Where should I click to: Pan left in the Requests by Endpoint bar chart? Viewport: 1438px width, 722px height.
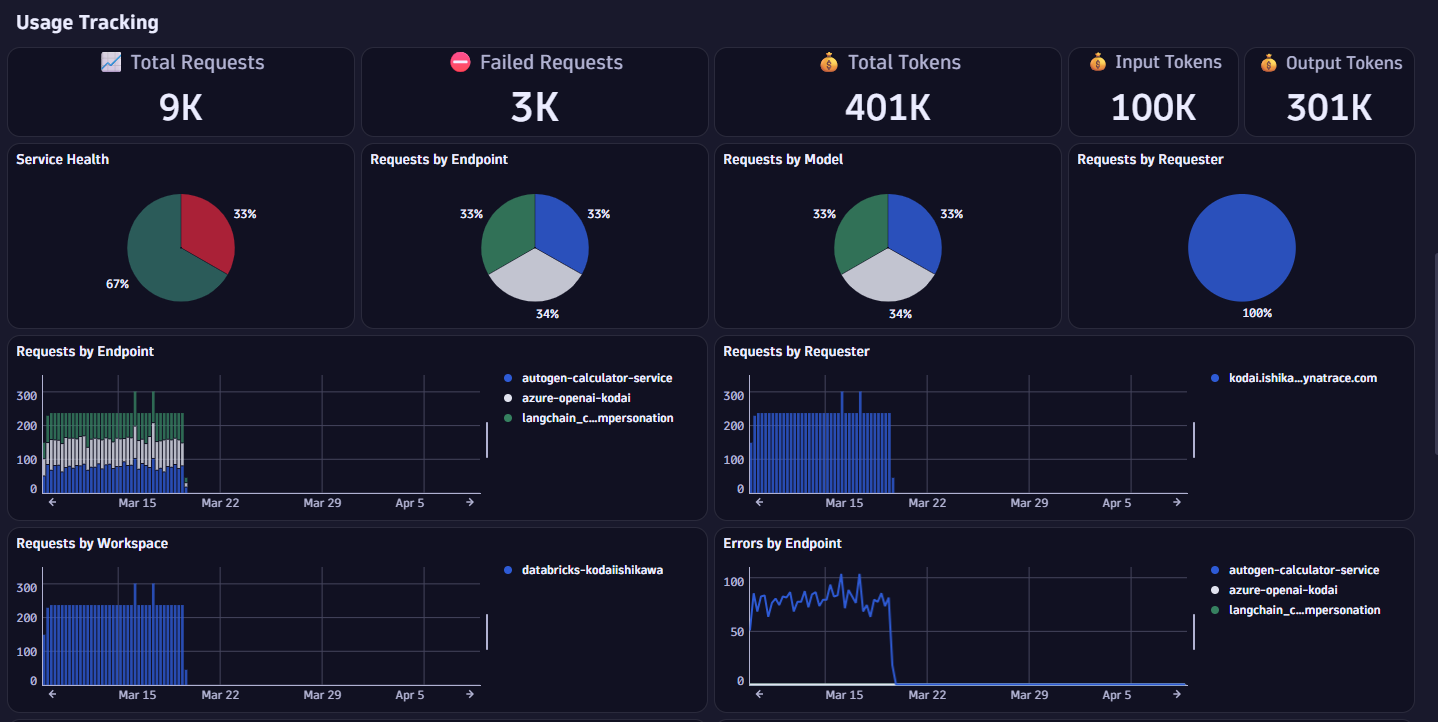52,502
